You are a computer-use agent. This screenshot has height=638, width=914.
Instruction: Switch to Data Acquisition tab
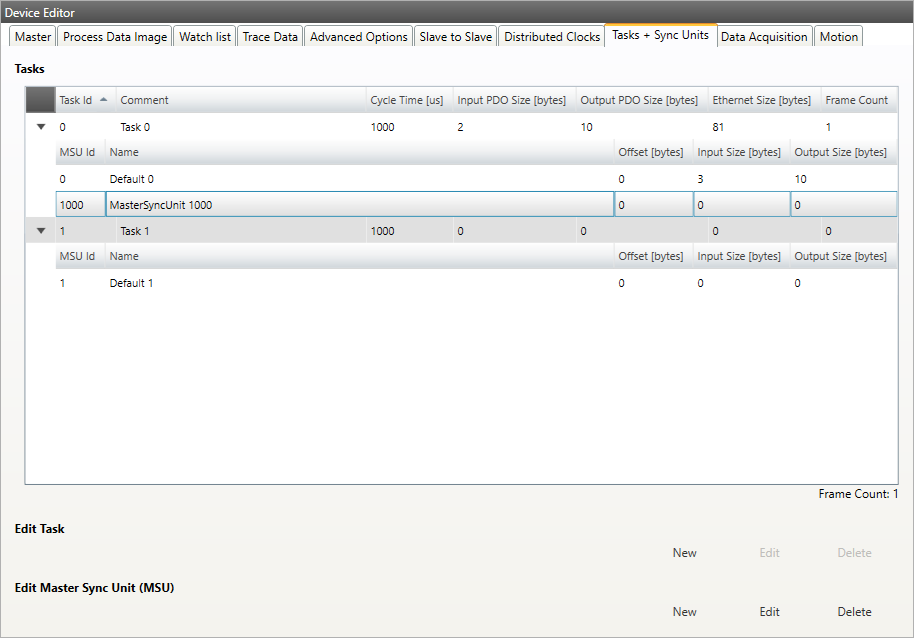pos(764,37)
